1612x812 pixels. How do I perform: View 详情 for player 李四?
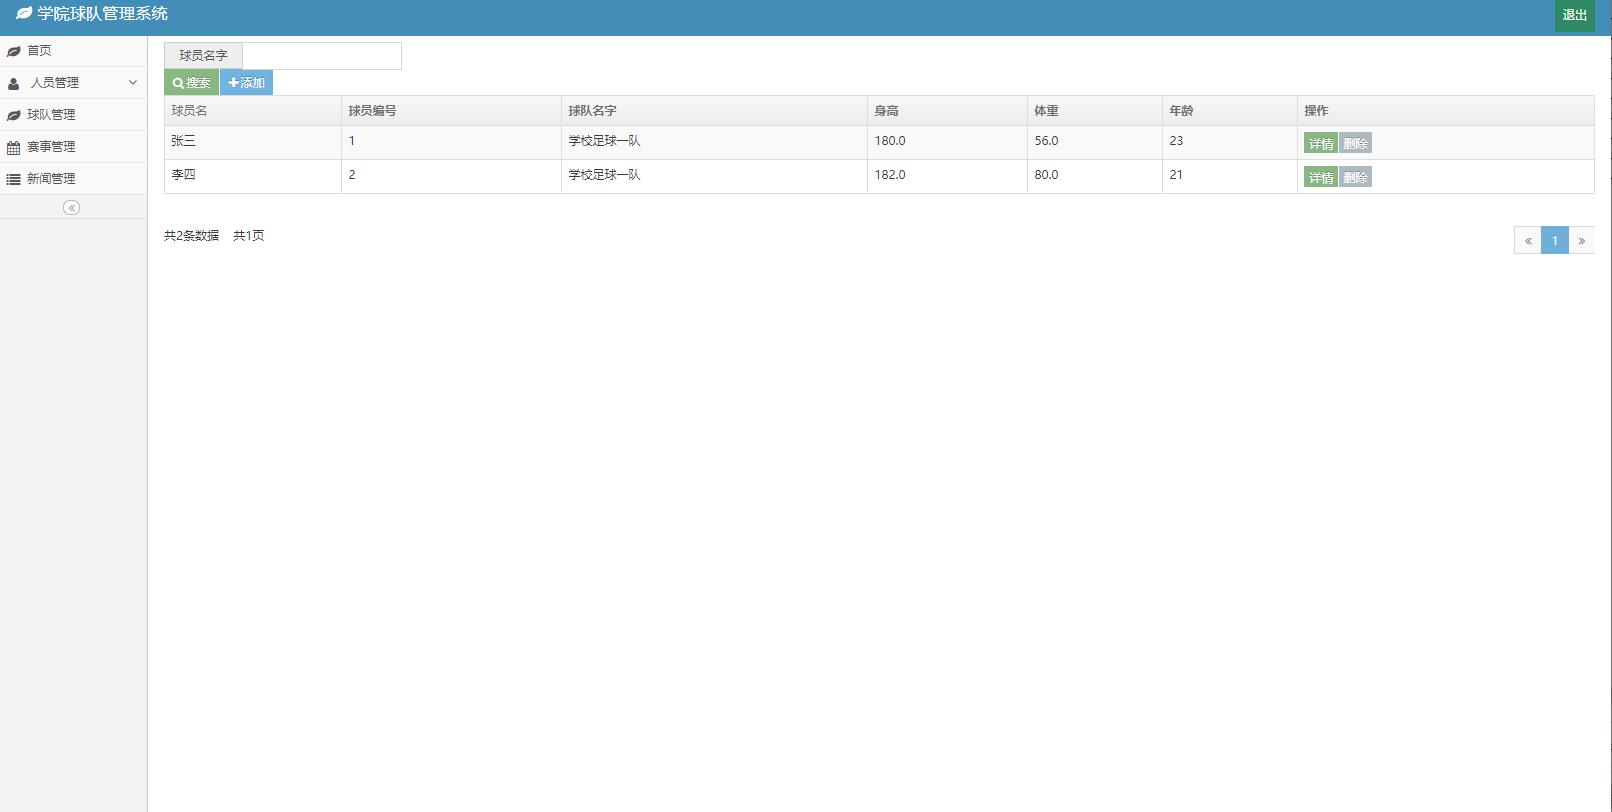[x=1320, y=177]
